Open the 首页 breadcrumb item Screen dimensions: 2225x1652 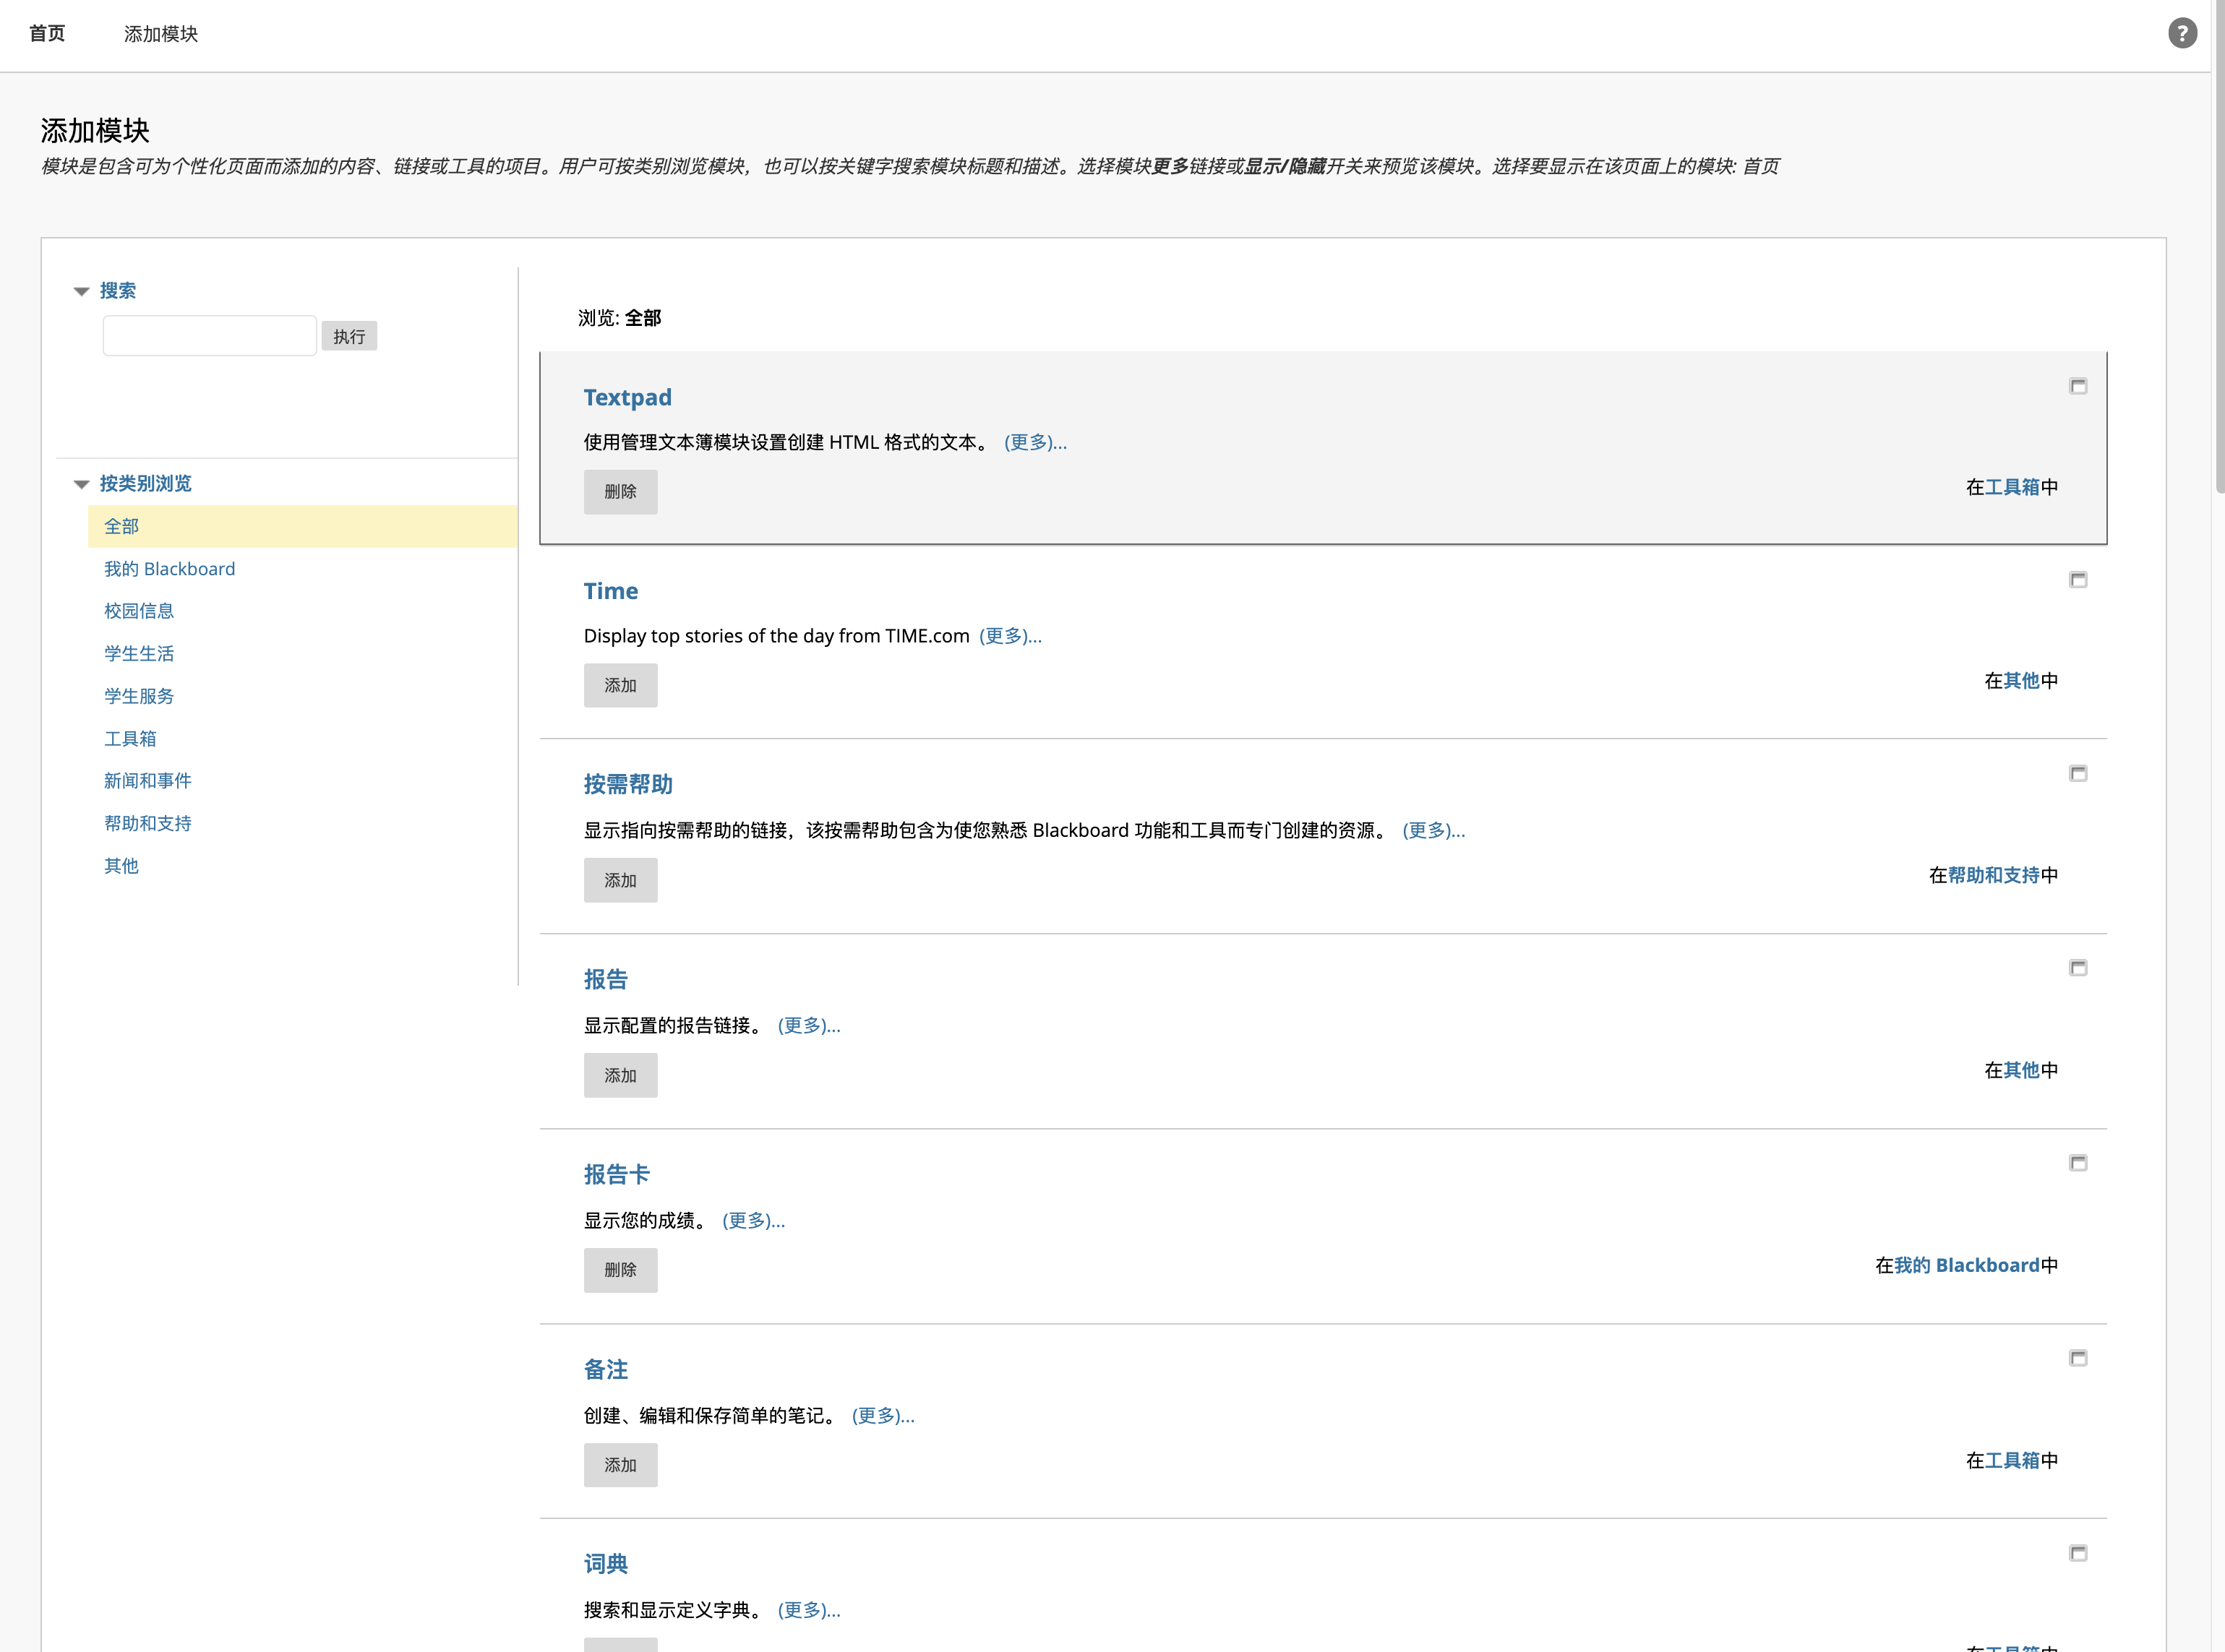point(46,33)
